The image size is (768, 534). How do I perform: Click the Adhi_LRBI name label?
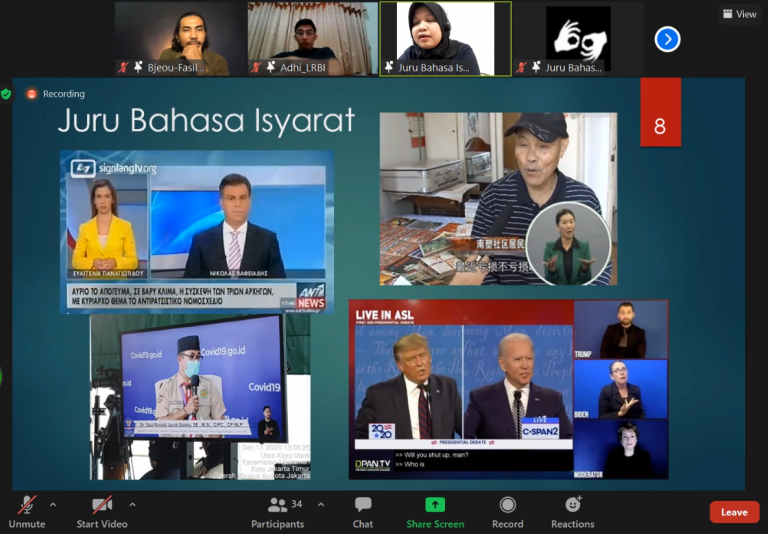(303, 68)
